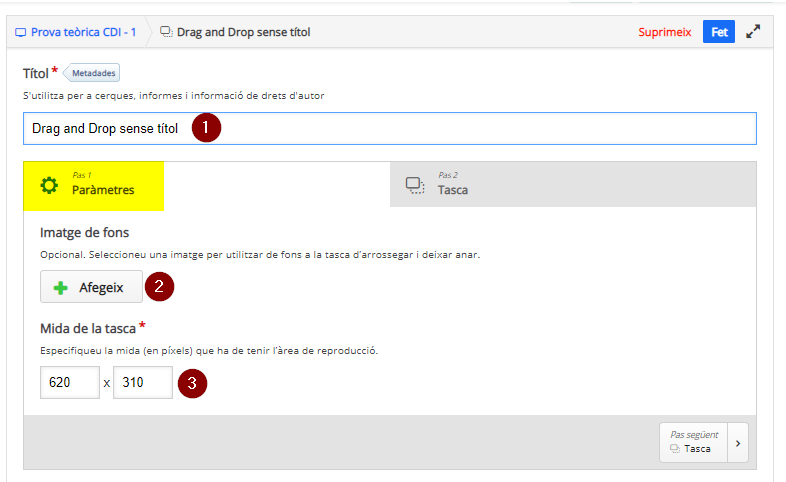This screenshot has width=786, height=482.
Task: Switch to the Pas 2 Tasca tab
Action: [x=573, y=184]
